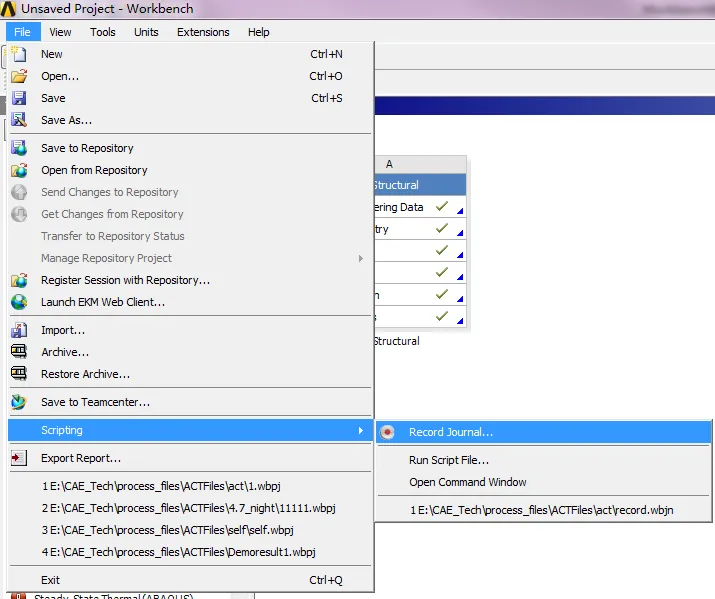This screenshot has width=715, height=599.
Task: Select Open Command Window in the submenu
Action: click(544, 482)
